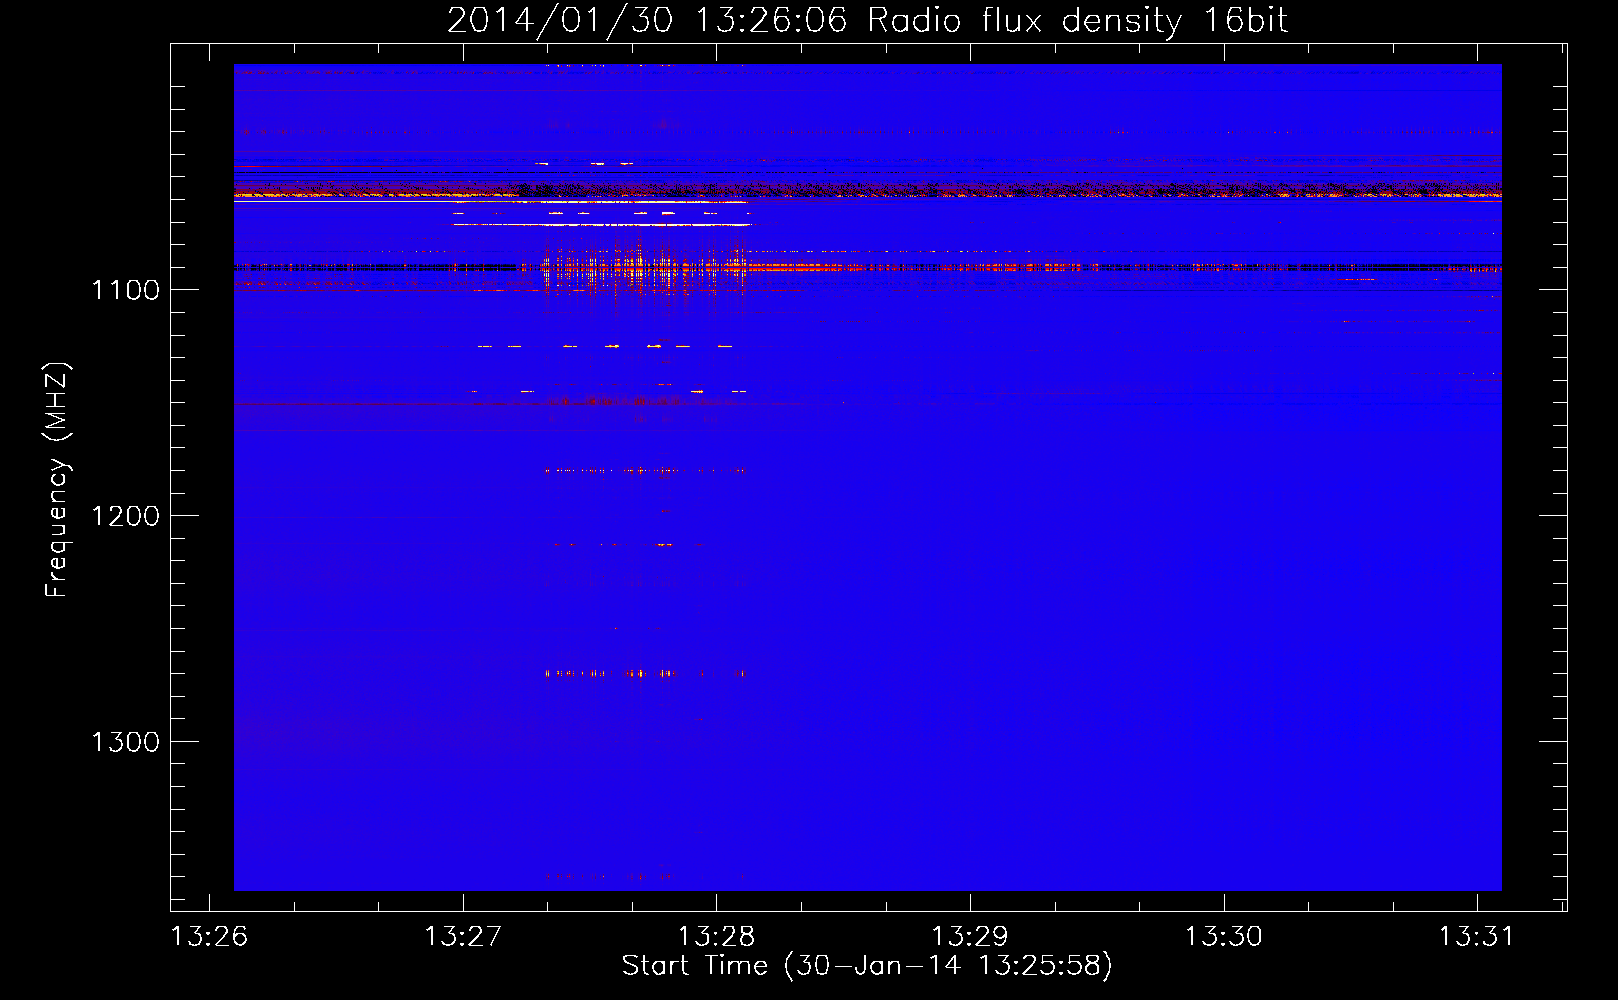Viewport: 1618px width, 1000px height.
Task: Click the "Frequency (MHZ)" y-axis label
Action: pyautogui.click(x=57, y=480)
